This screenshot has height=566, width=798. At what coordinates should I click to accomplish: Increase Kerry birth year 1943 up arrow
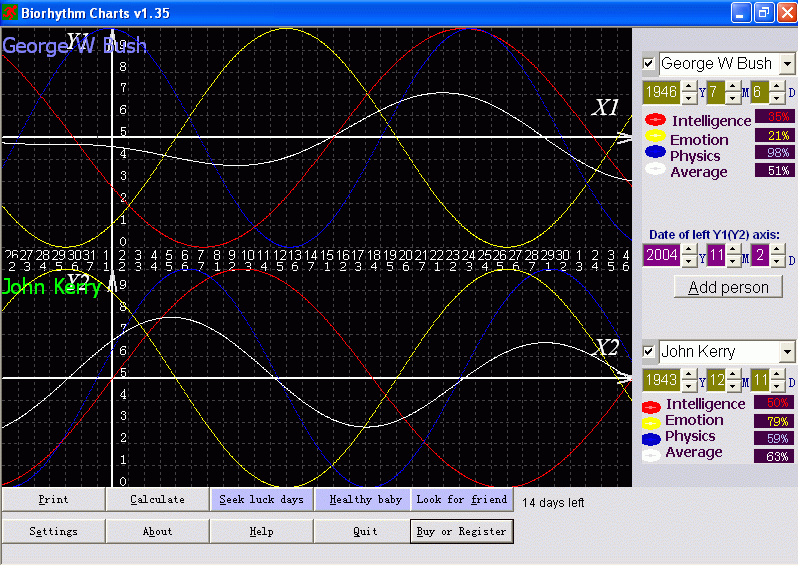click(689, 375)
